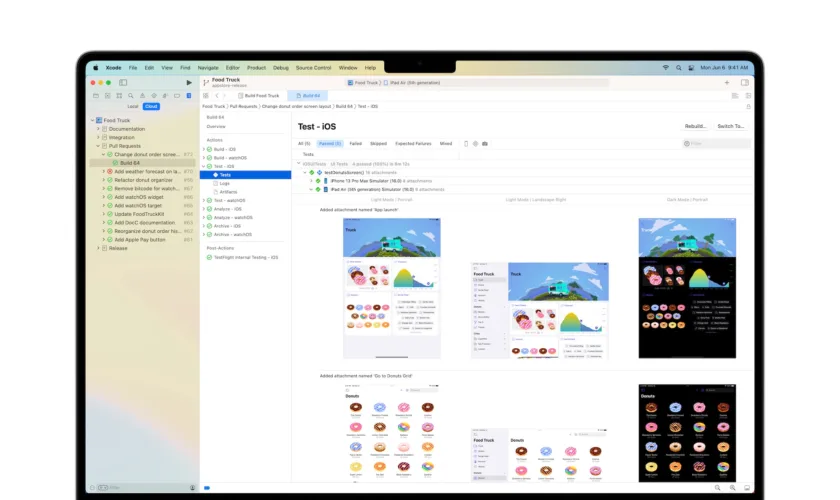Click the Wi-Fi status icon
The width and height of the screenshot is (840, 500).
(665, 68)
